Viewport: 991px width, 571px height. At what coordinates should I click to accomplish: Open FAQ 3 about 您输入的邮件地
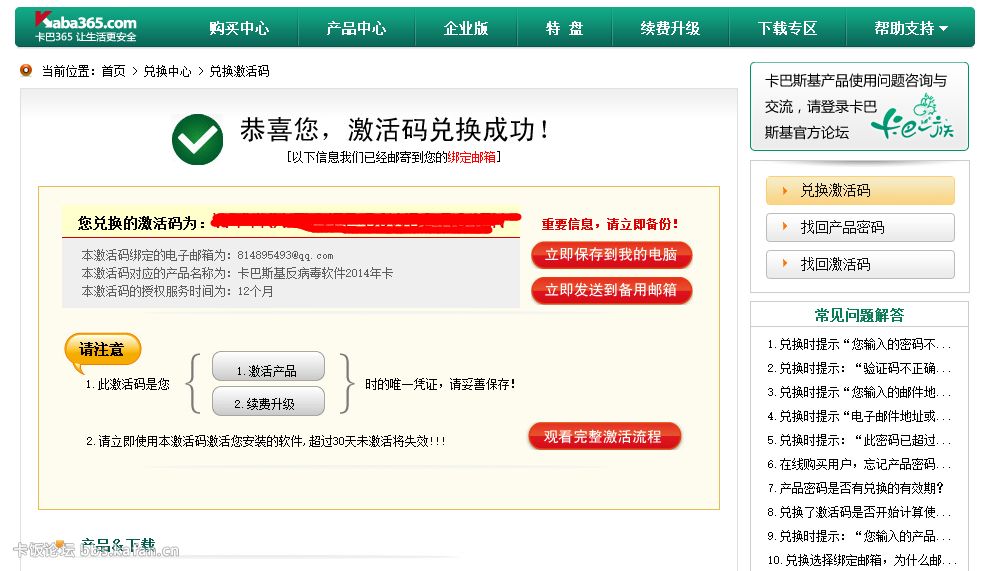click(859, 393)
